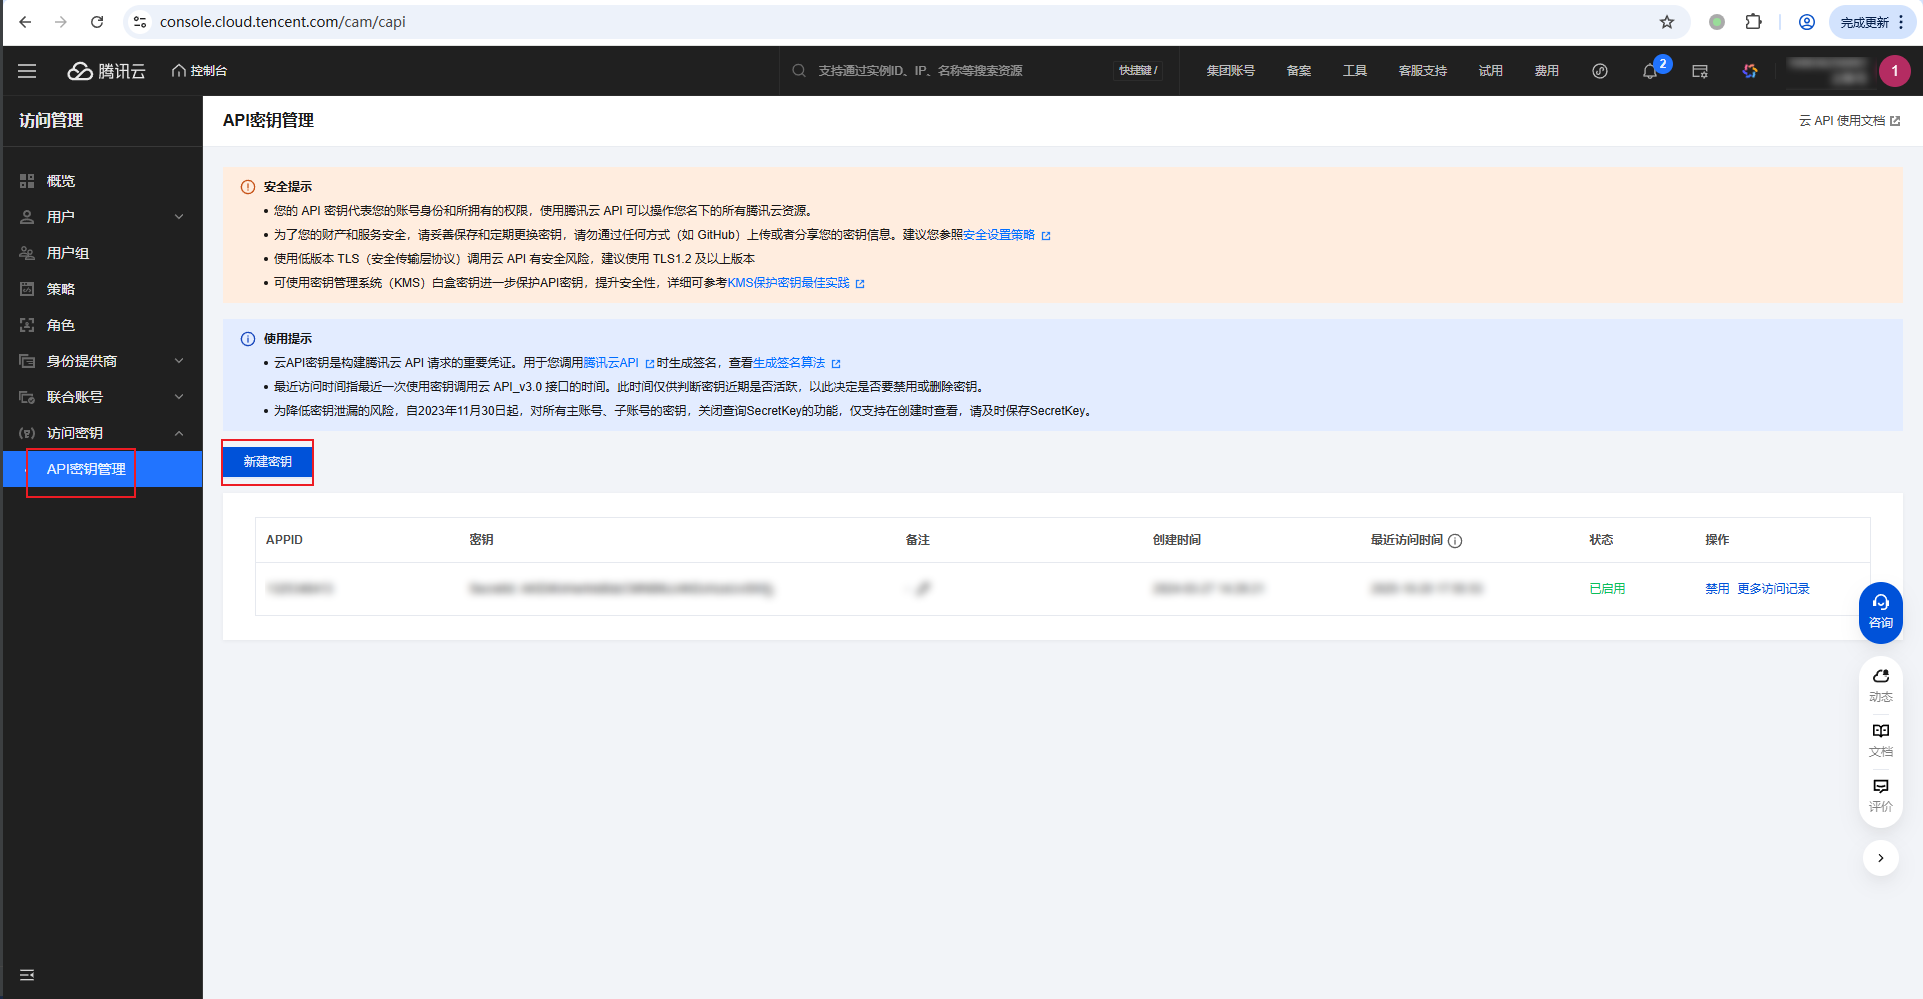
Task: Select API密钥管理 in the sidebar
Action: (x=102, y=469)
